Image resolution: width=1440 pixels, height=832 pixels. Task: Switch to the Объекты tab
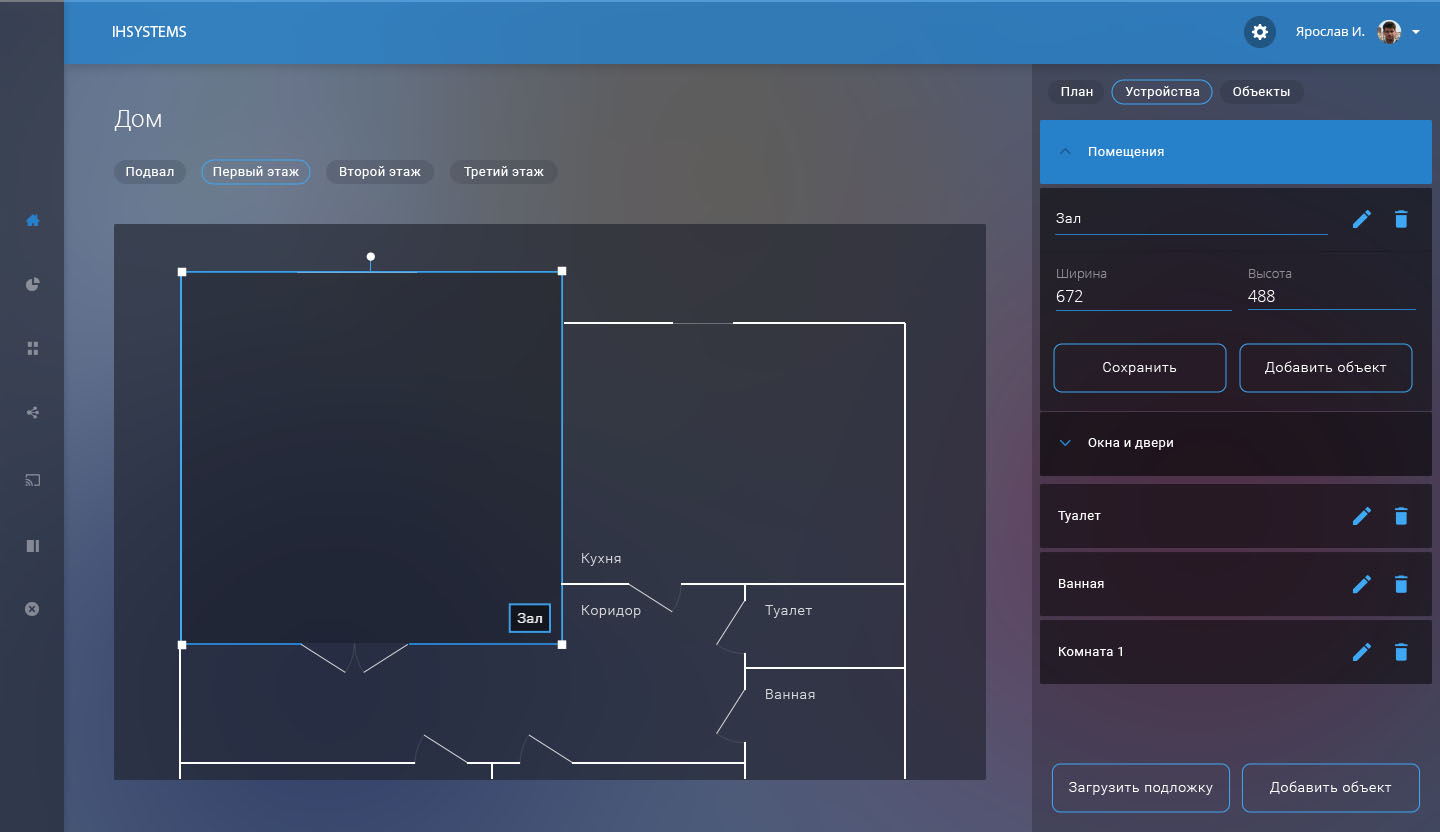1260,92
